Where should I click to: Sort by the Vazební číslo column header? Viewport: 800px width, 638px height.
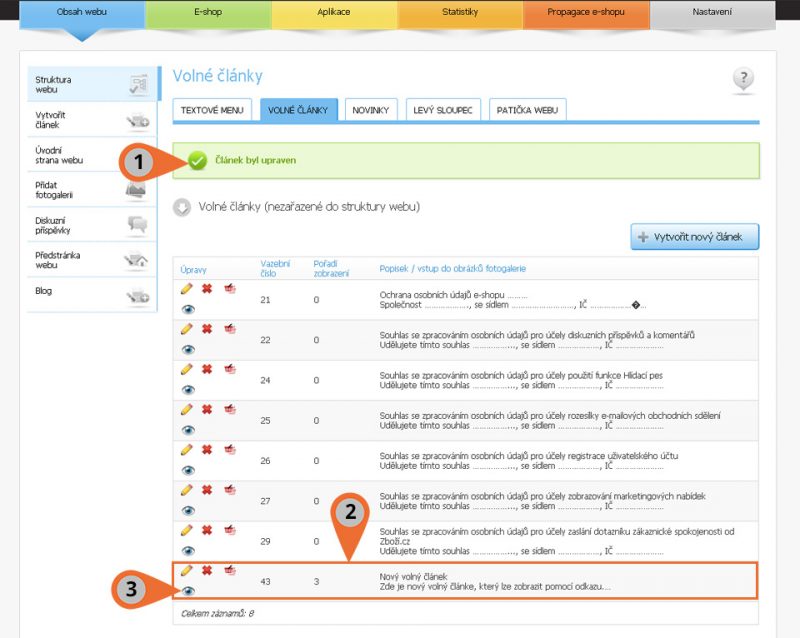(275, 268)
